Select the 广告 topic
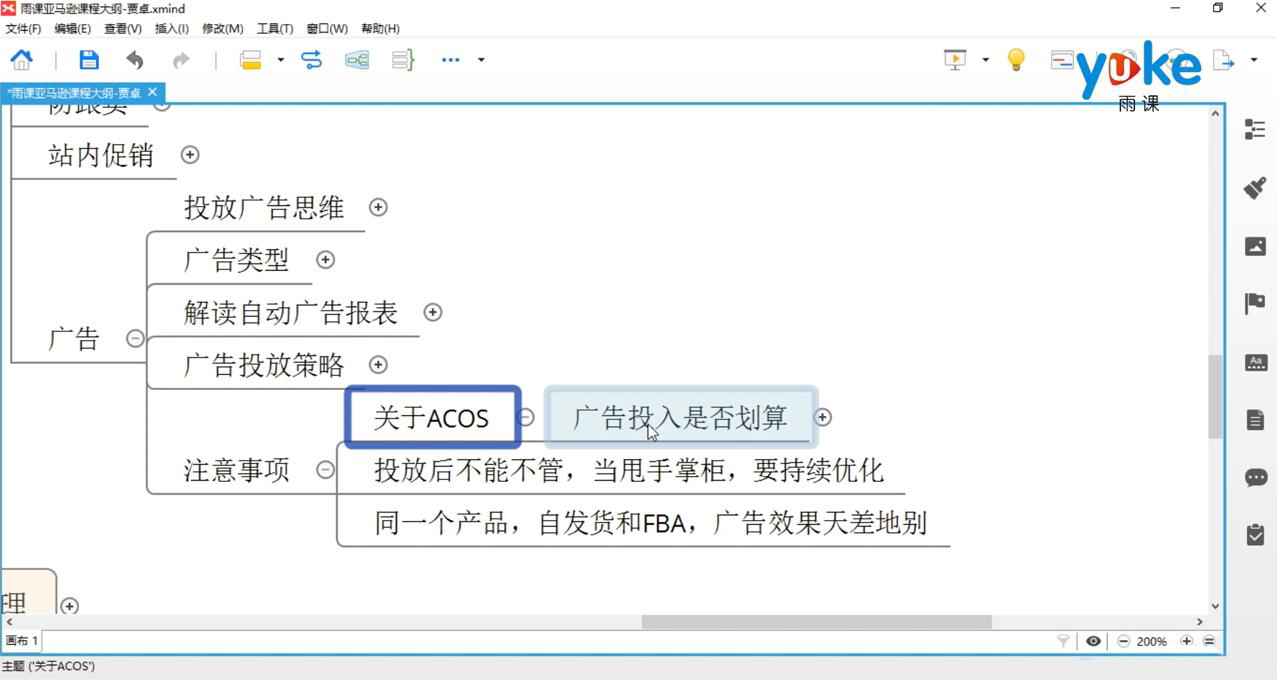Image resolution: width=1277 pixels, height=680 pixels. pos(74,338)
